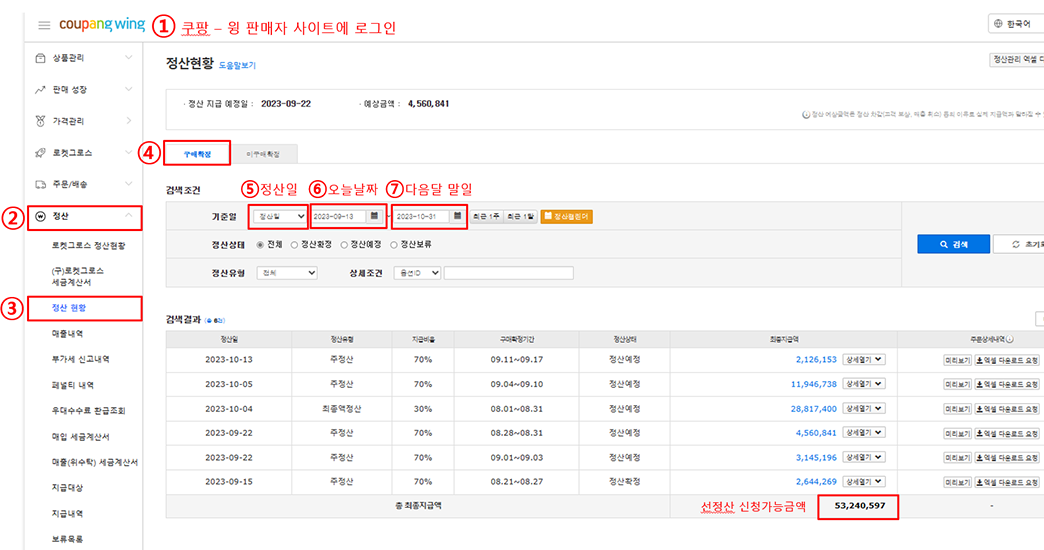Select the 전체 settlement status radio

260,245
